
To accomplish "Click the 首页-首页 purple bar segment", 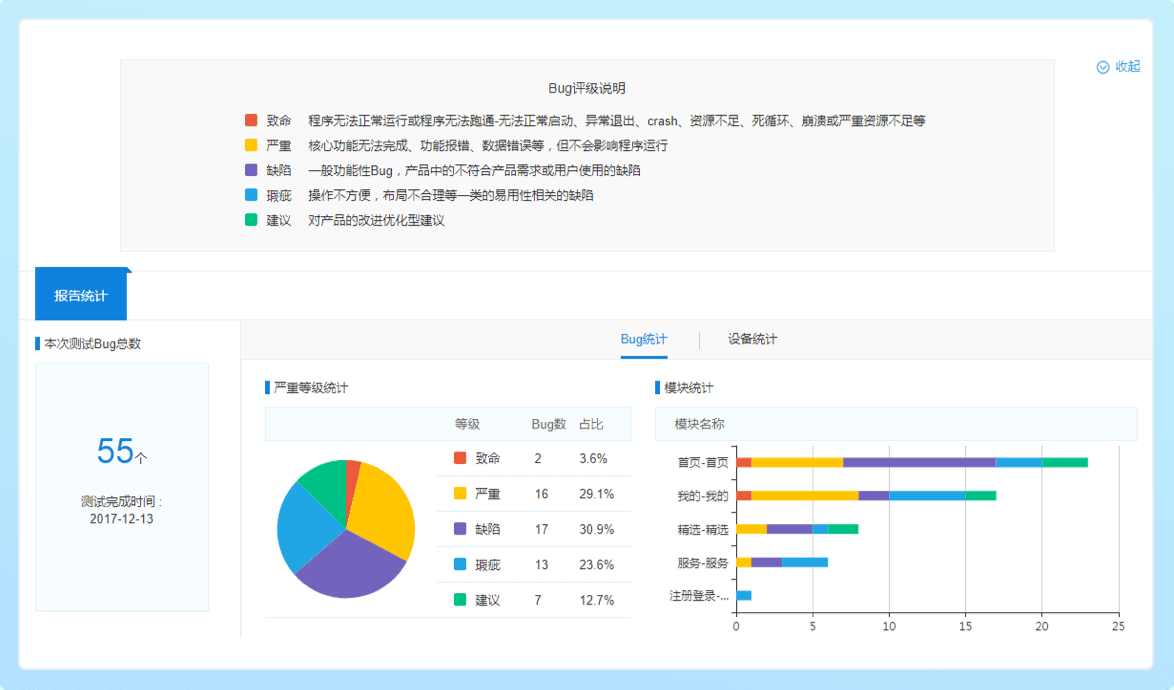I will click(919, 462).
